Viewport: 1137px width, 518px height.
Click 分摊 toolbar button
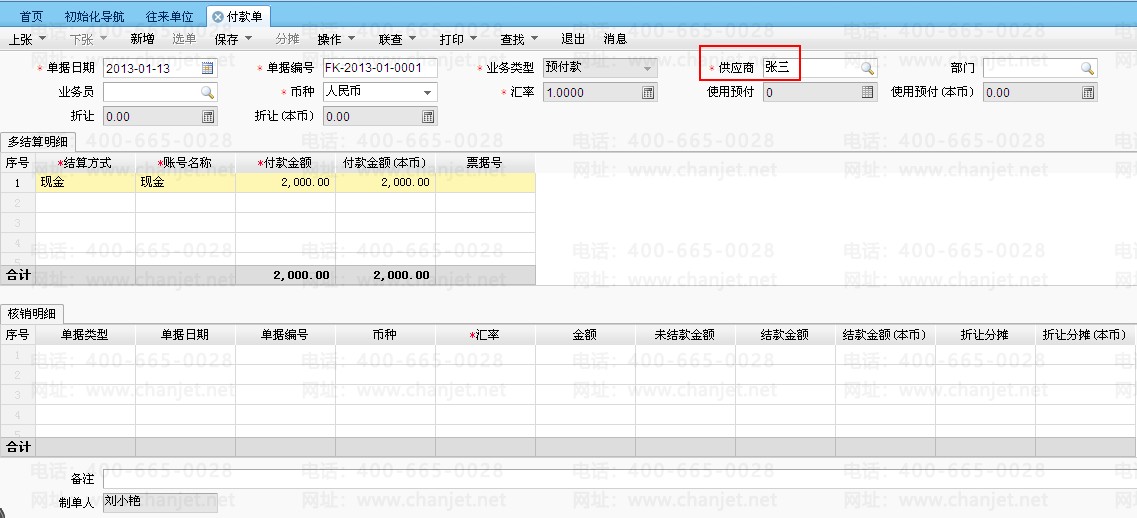[287, 39]
